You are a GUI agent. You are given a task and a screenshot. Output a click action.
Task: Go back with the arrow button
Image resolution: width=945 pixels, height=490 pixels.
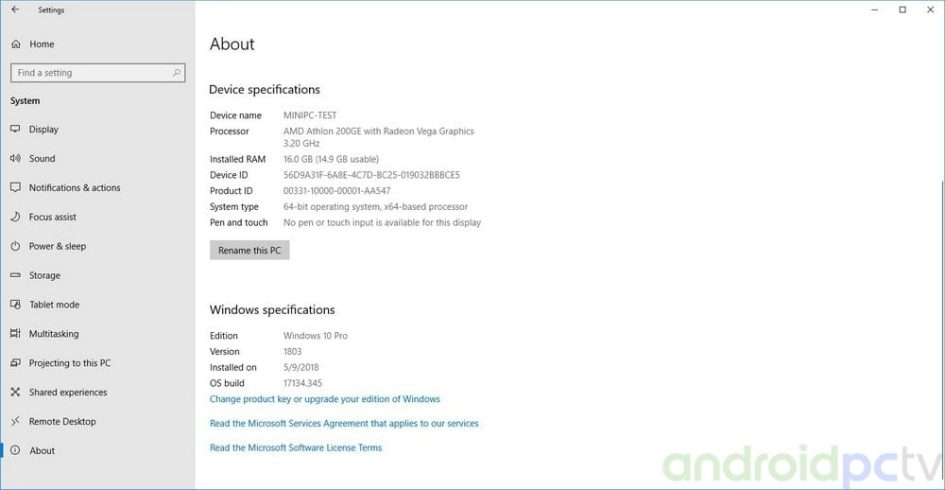pos(15,10)
